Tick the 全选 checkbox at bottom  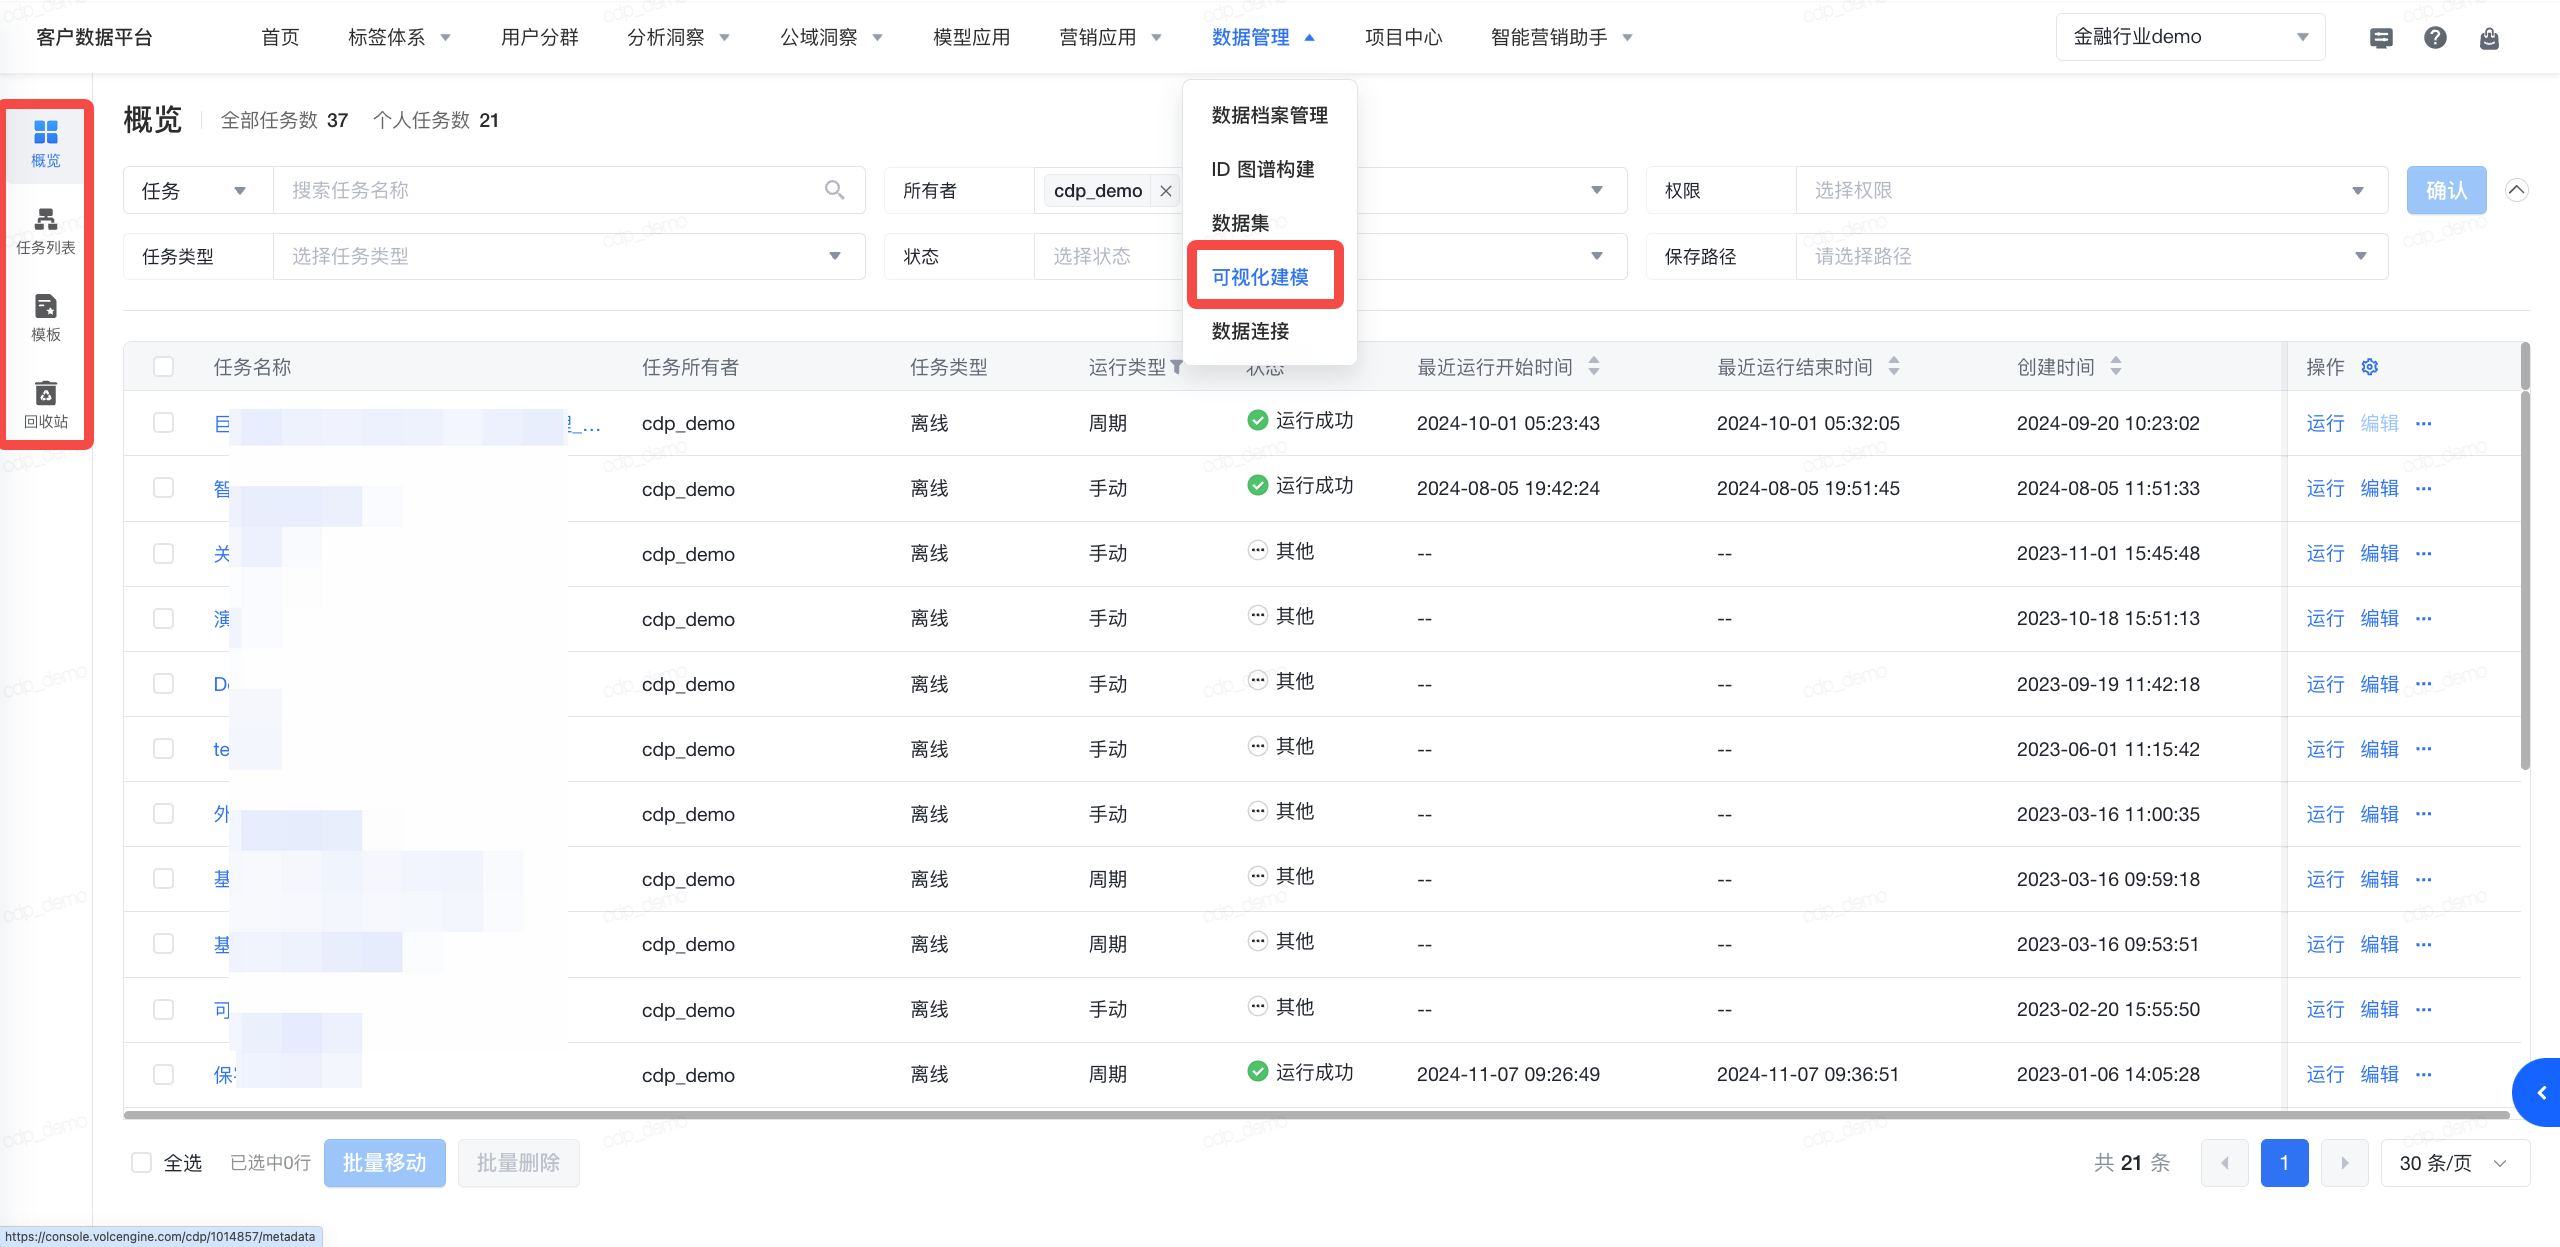142,1163
